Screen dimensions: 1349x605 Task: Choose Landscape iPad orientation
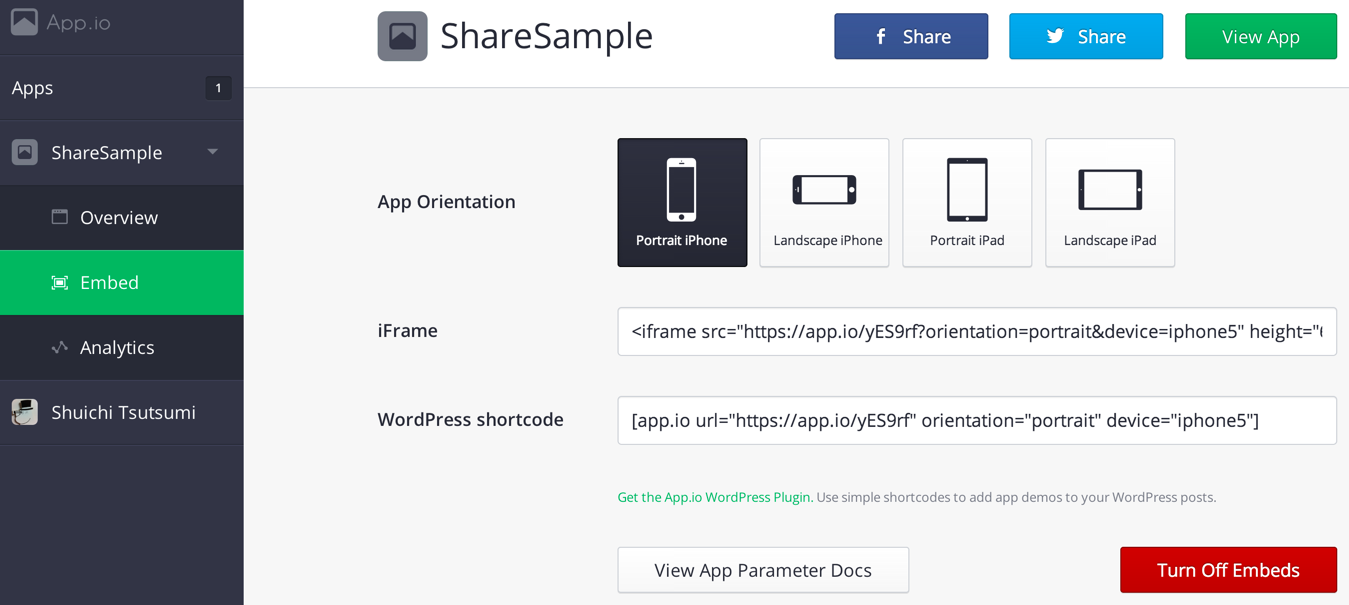[1110, 202]
